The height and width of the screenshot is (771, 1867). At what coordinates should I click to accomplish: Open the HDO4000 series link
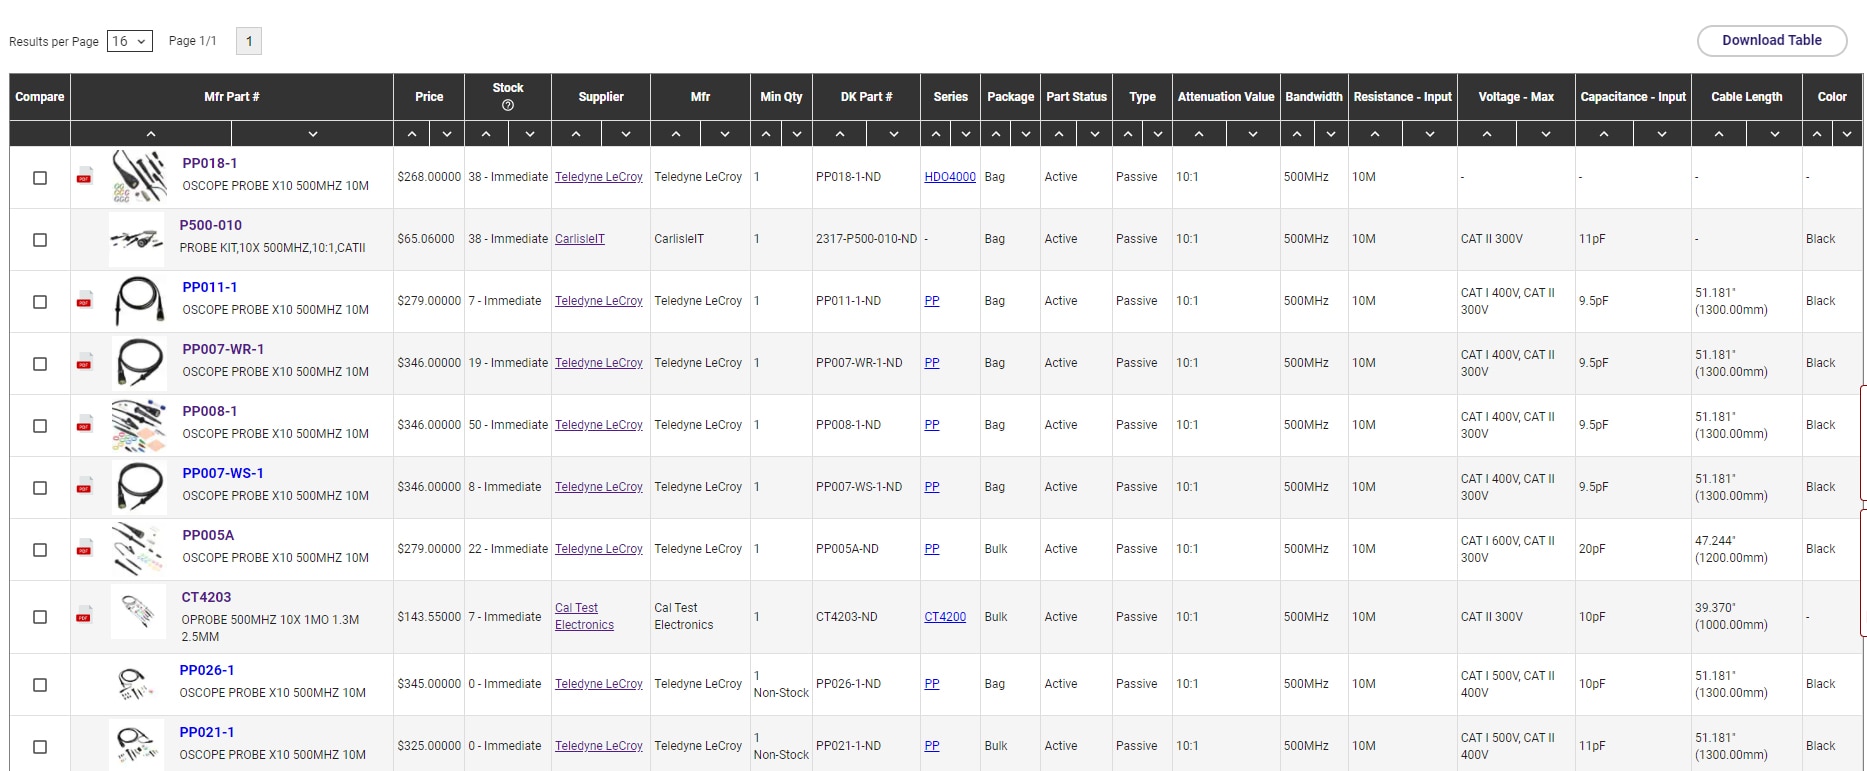coord(949,177)
